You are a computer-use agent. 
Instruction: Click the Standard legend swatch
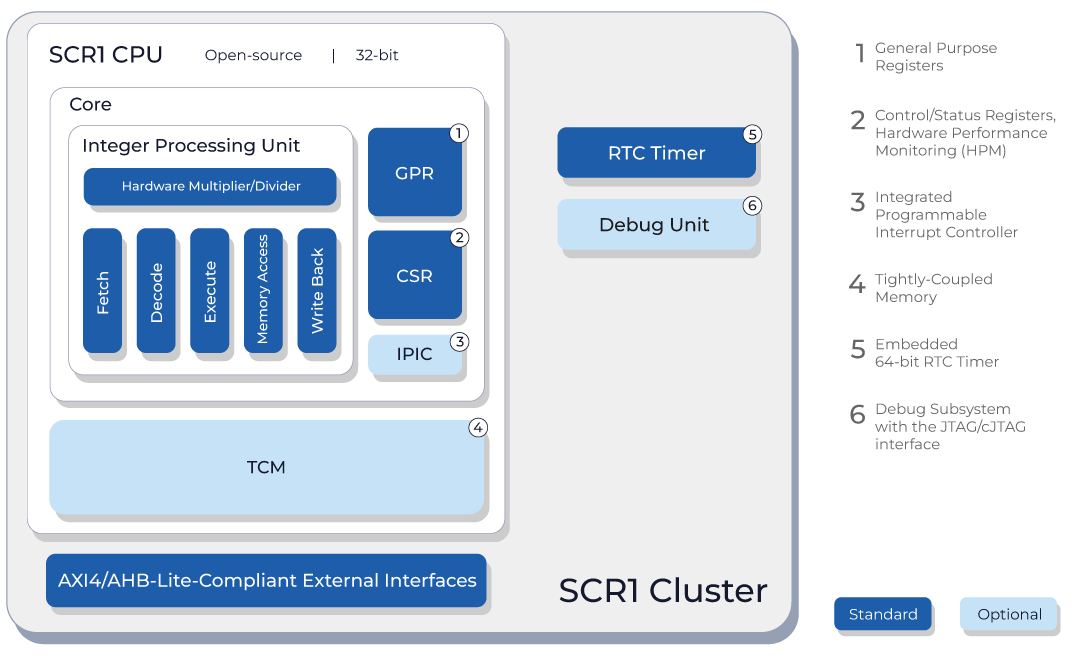[883, 614]
